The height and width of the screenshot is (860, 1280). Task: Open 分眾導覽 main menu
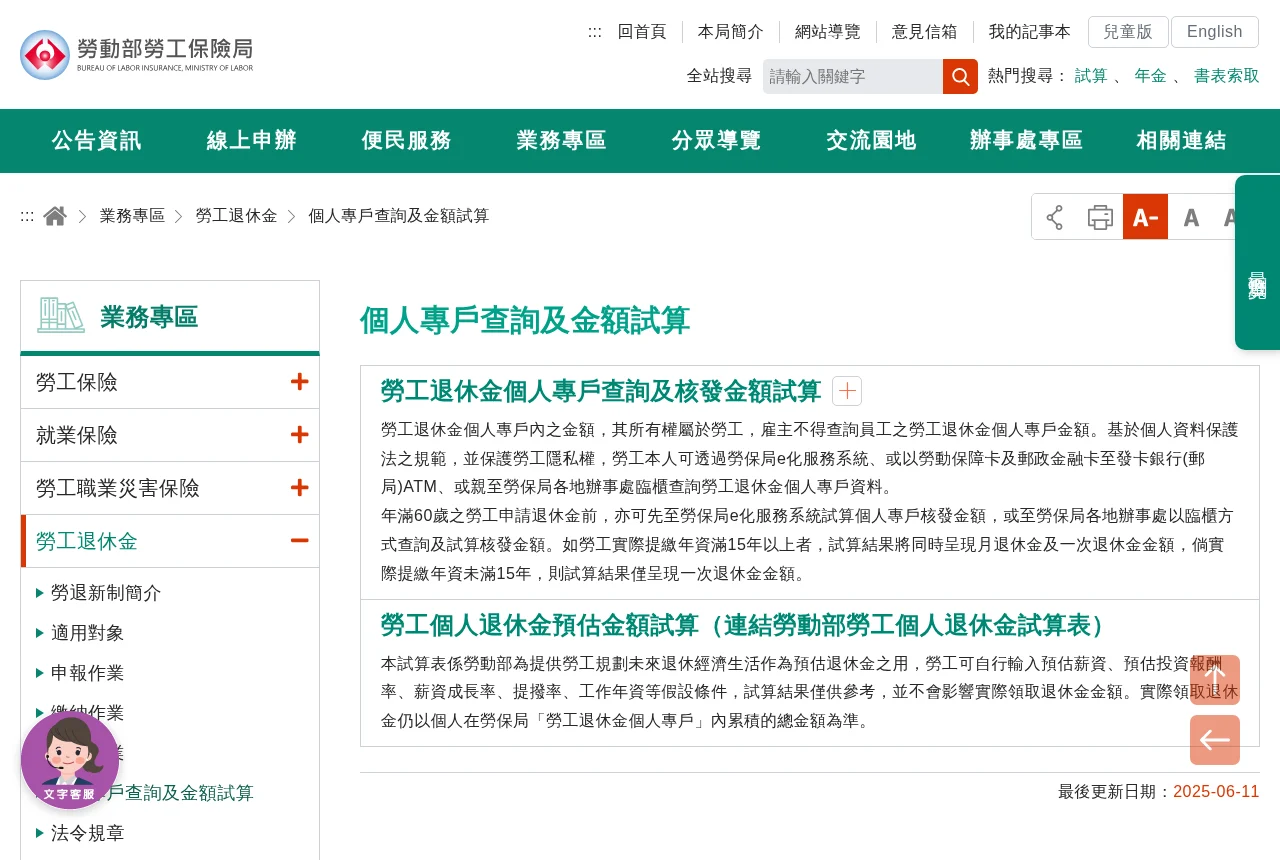point(717,141)
